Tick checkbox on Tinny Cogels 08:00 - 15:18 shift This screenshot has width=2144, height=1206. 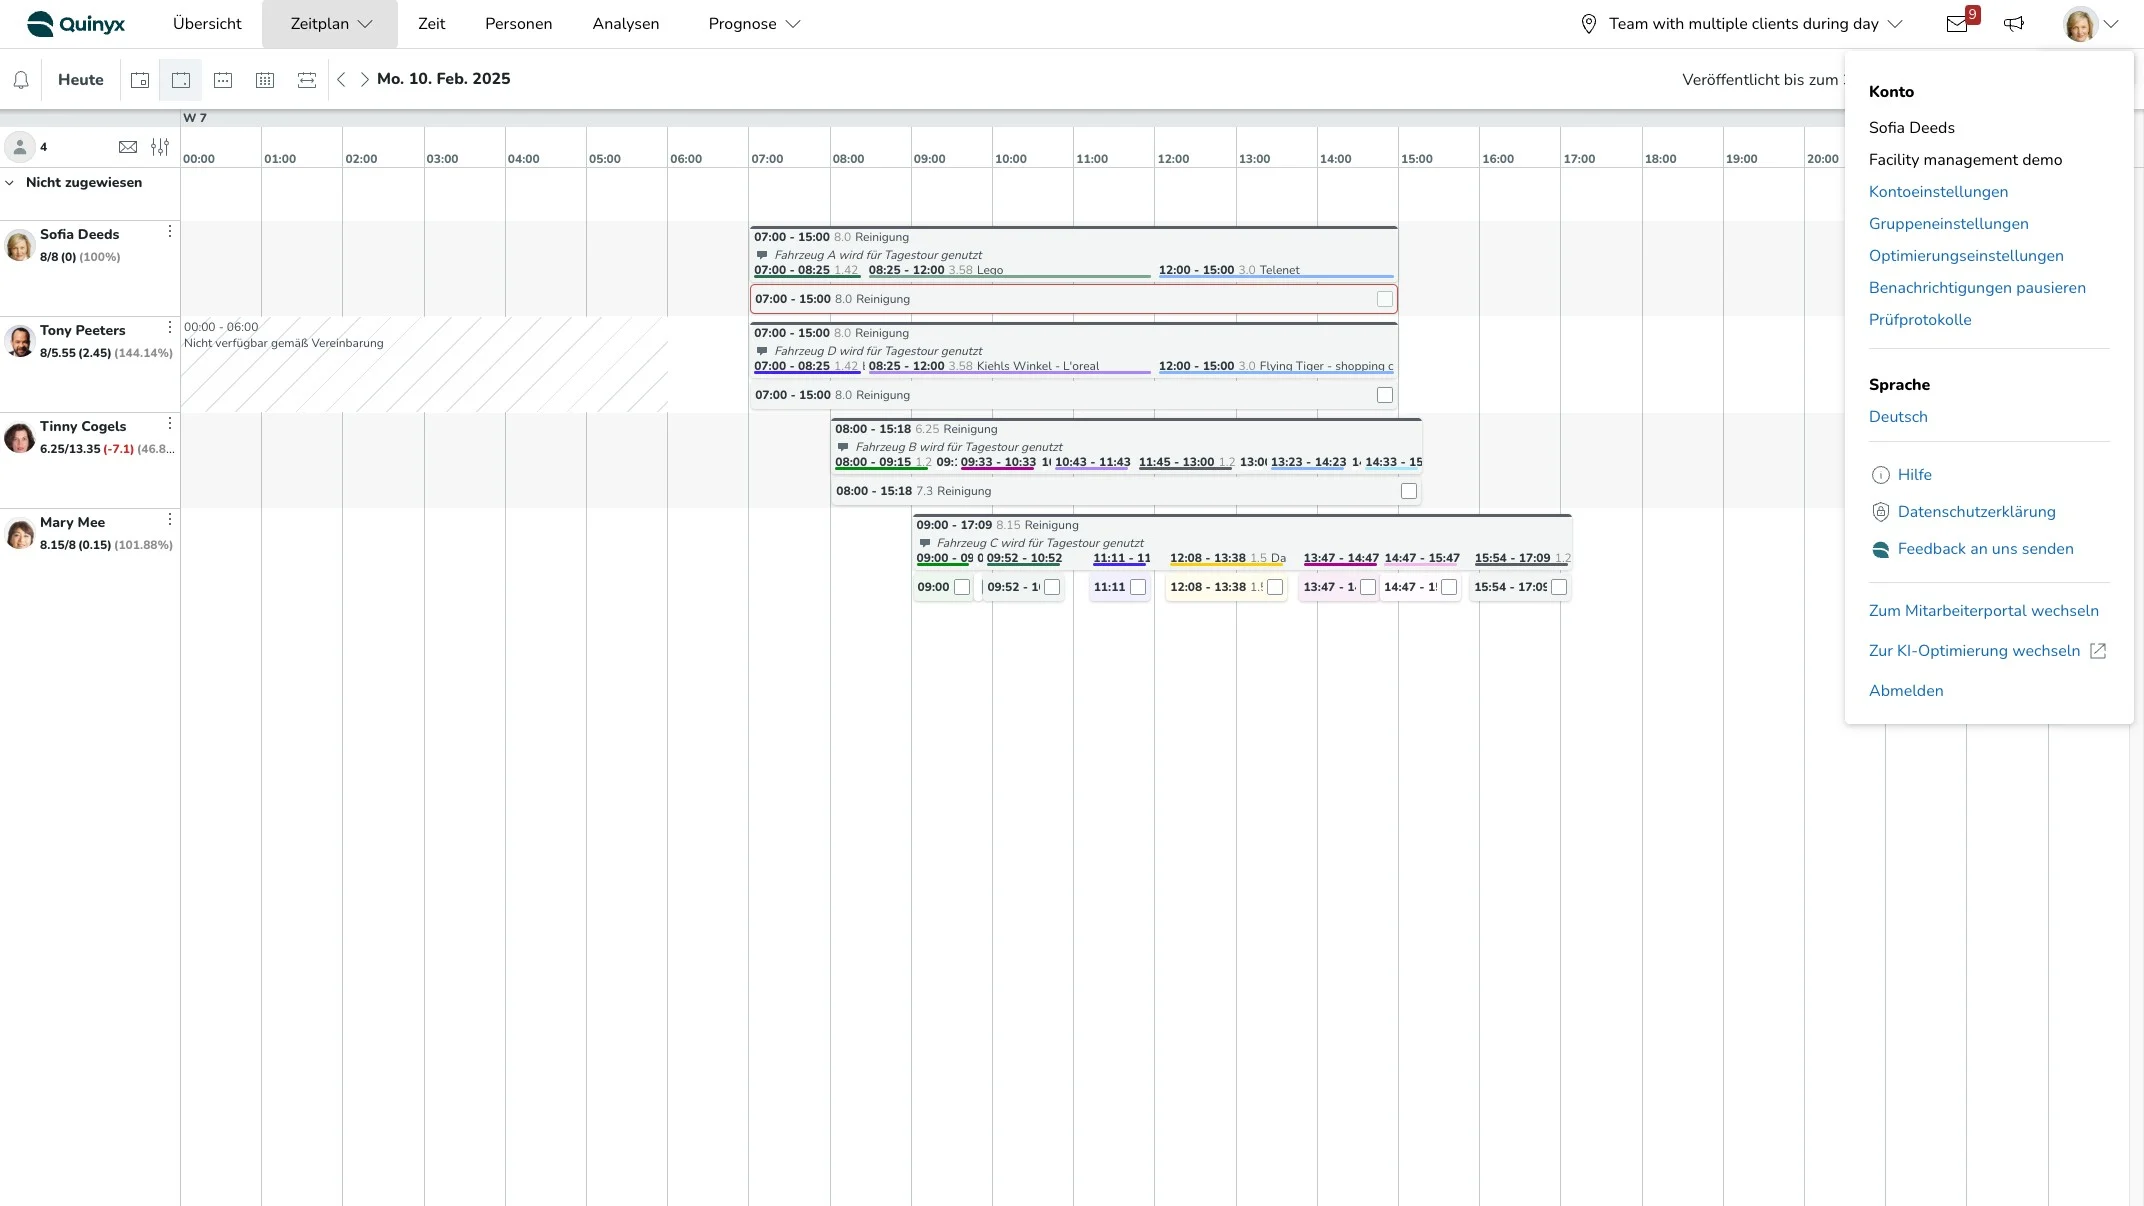pos(1409,491)
